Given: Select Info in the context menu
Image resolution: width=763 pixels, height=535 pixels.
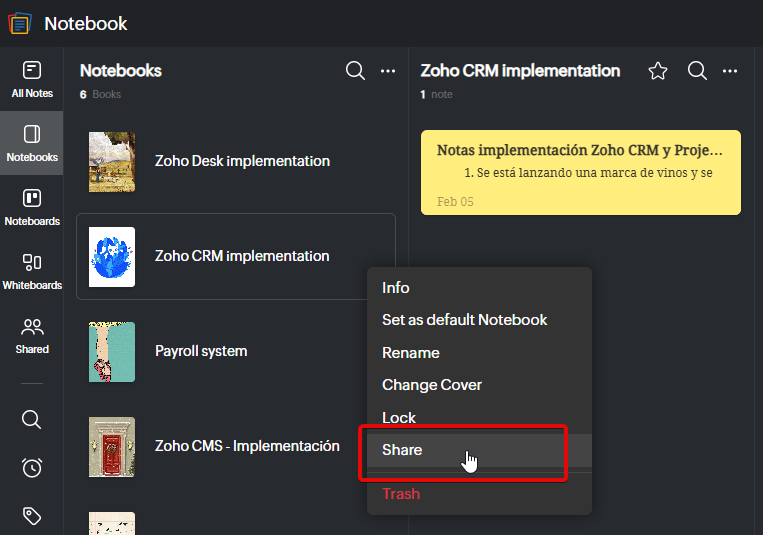Looking at the screenshot, I should (x=396, y=288).
